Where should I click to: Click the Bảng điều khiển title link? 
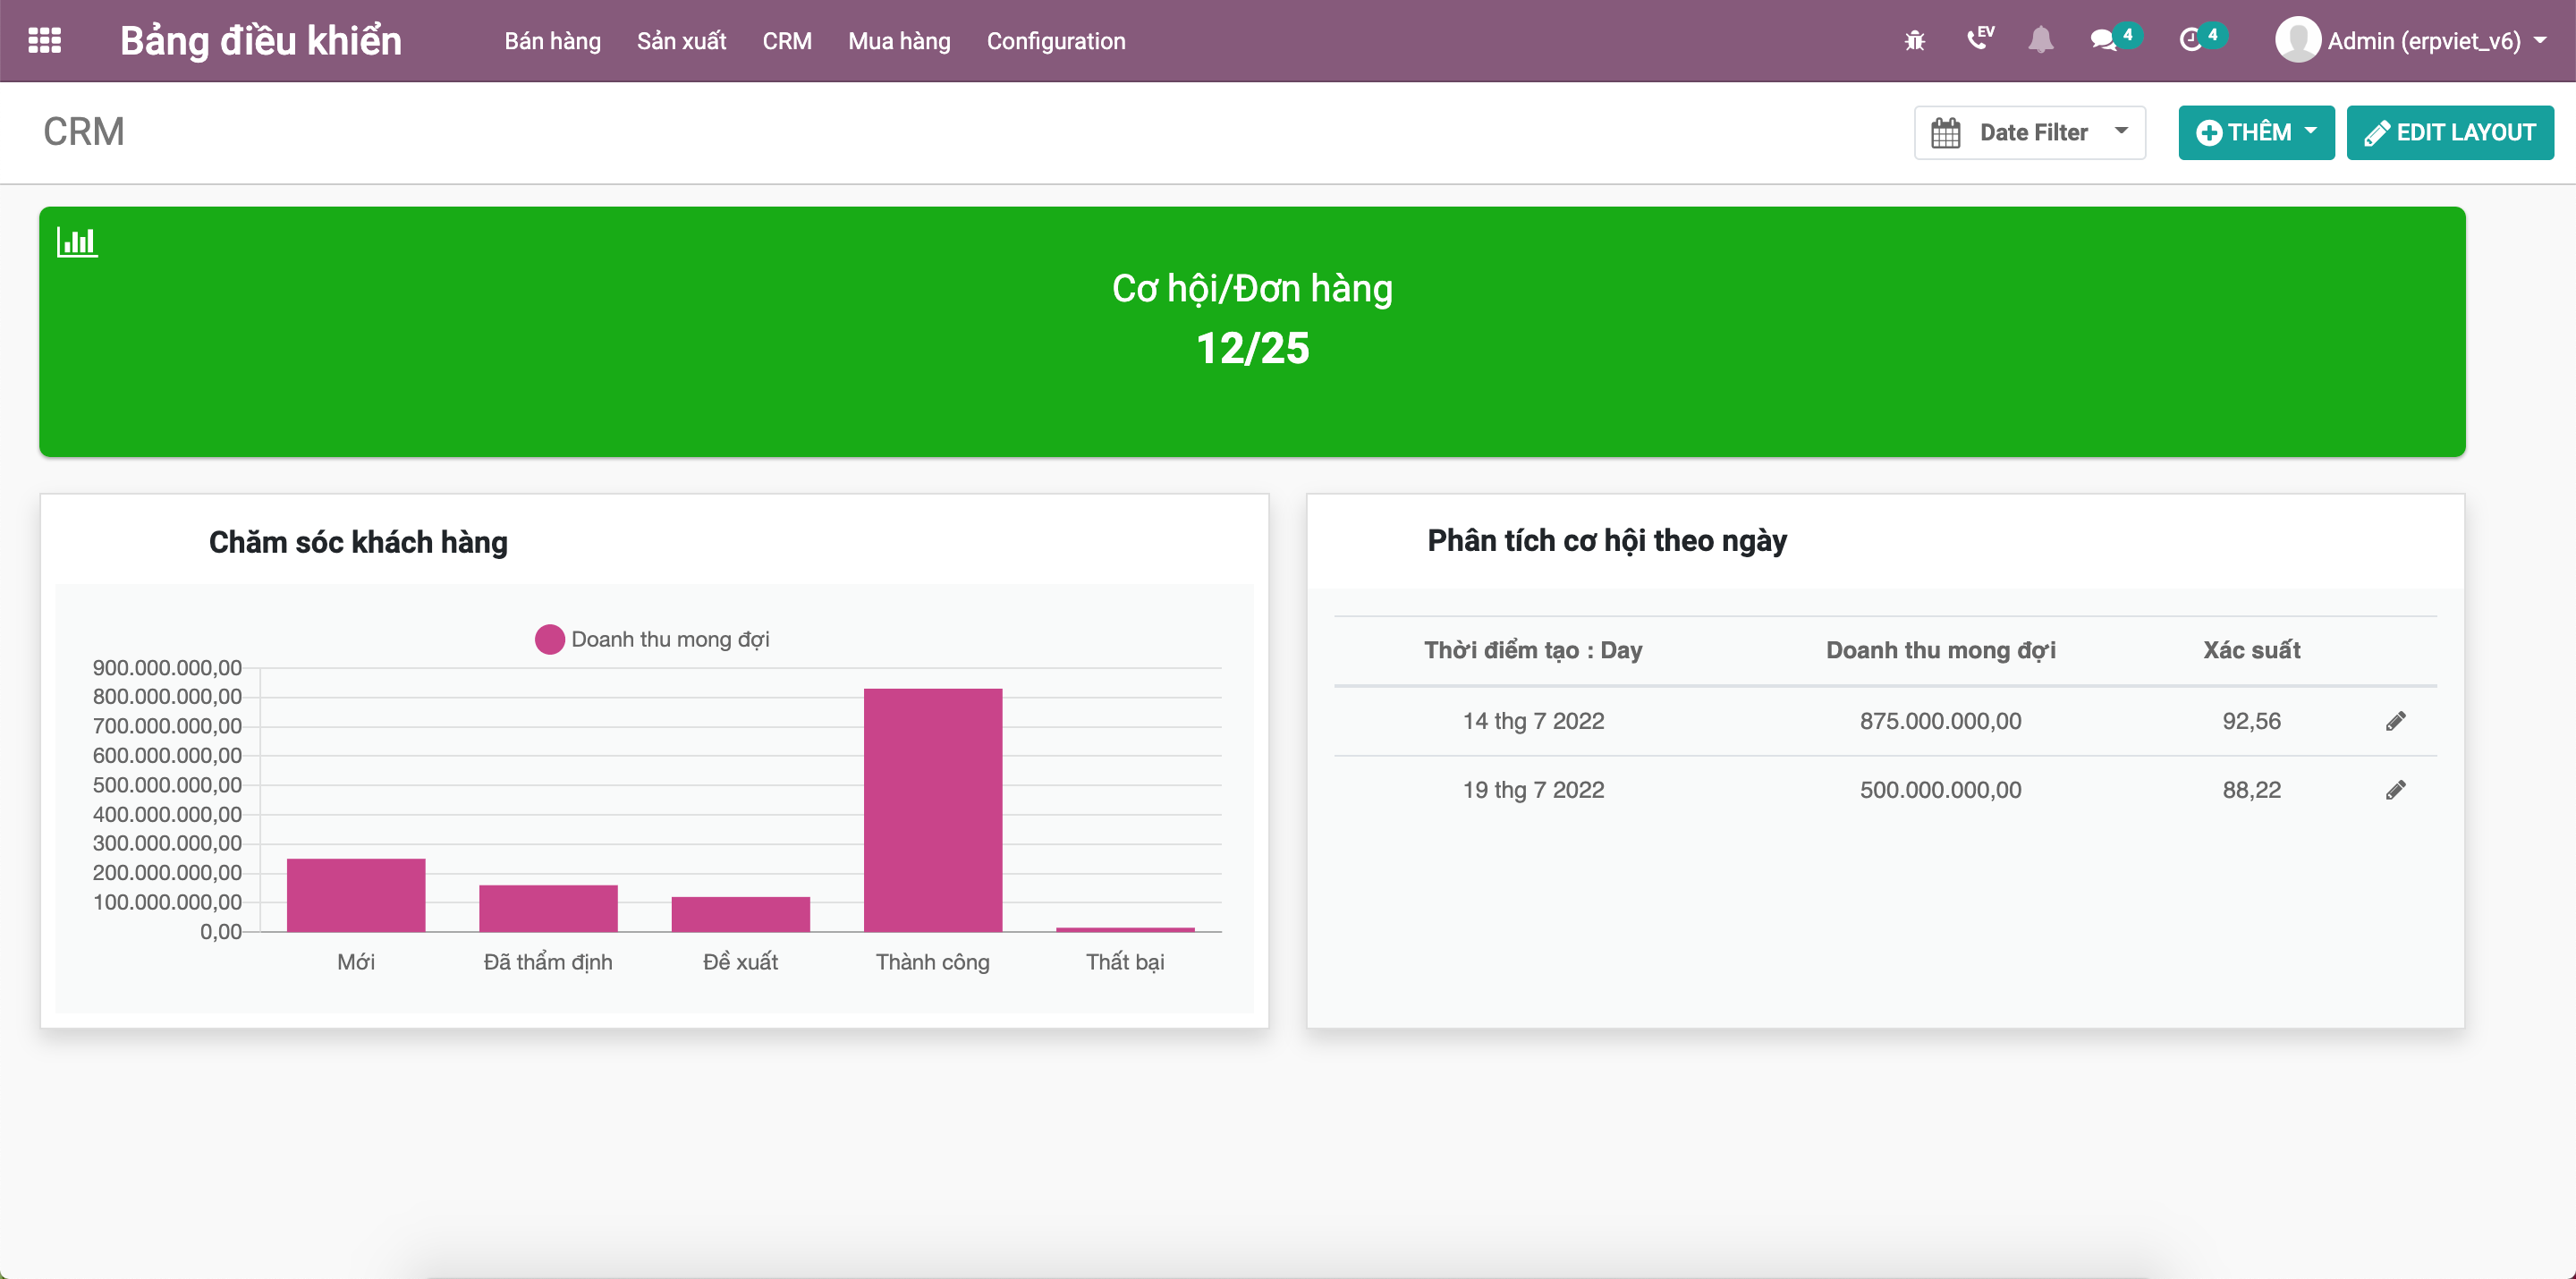pos(261,41)
